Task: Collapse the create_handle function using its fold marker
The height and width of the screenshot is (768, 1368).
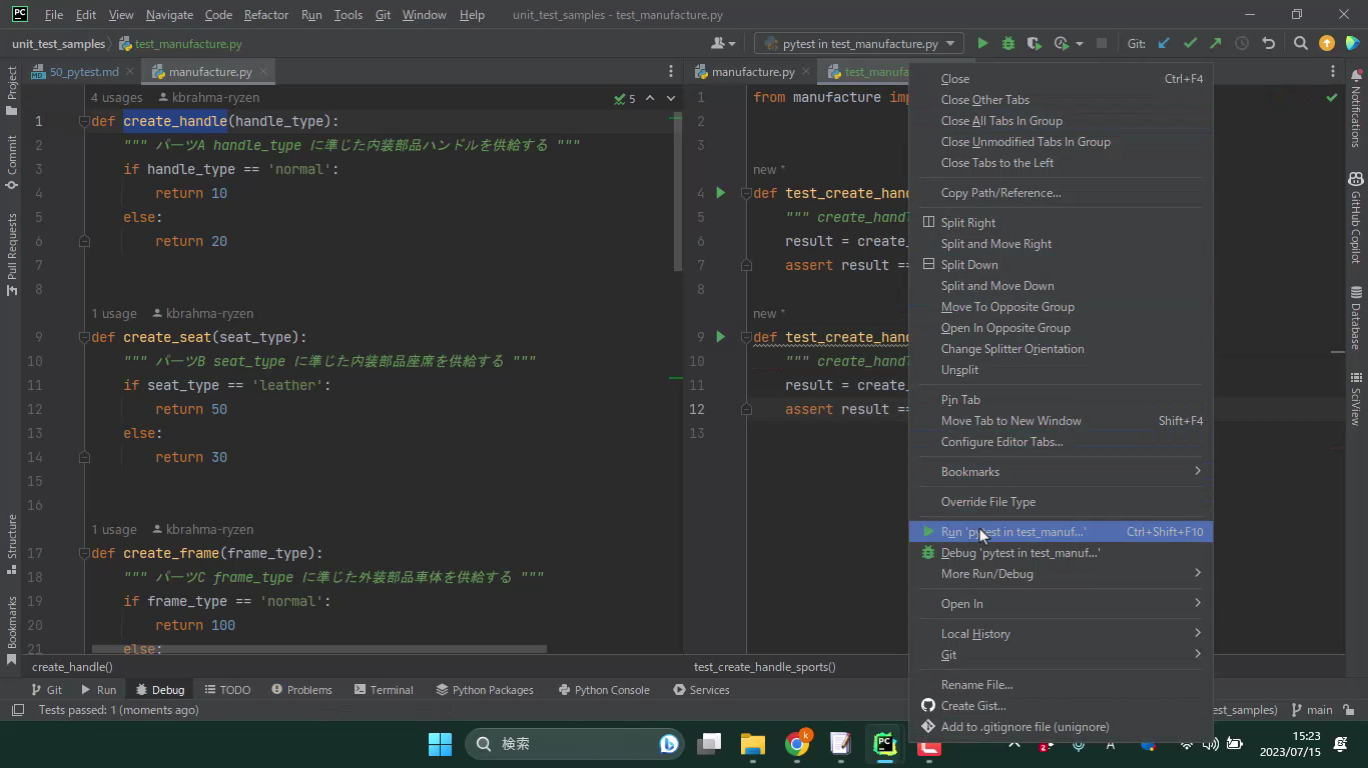Action: point(84,121)
